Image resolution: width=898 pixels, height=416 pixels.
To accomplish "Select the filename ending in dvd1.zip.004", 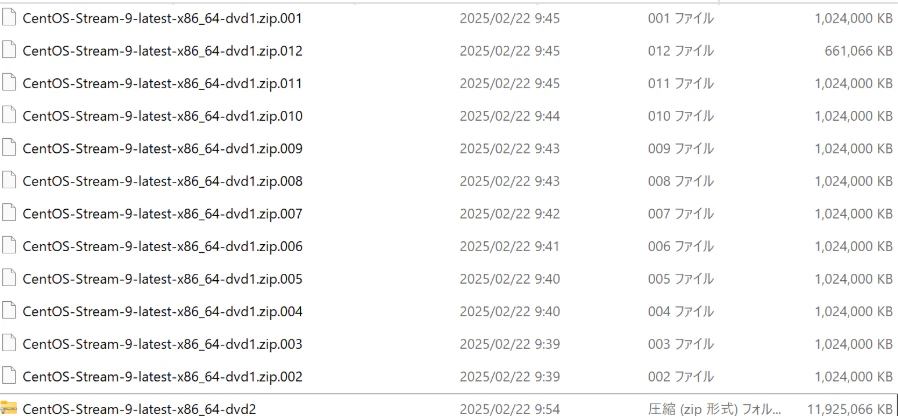I will pyautogui.click(x=162, y=312).
